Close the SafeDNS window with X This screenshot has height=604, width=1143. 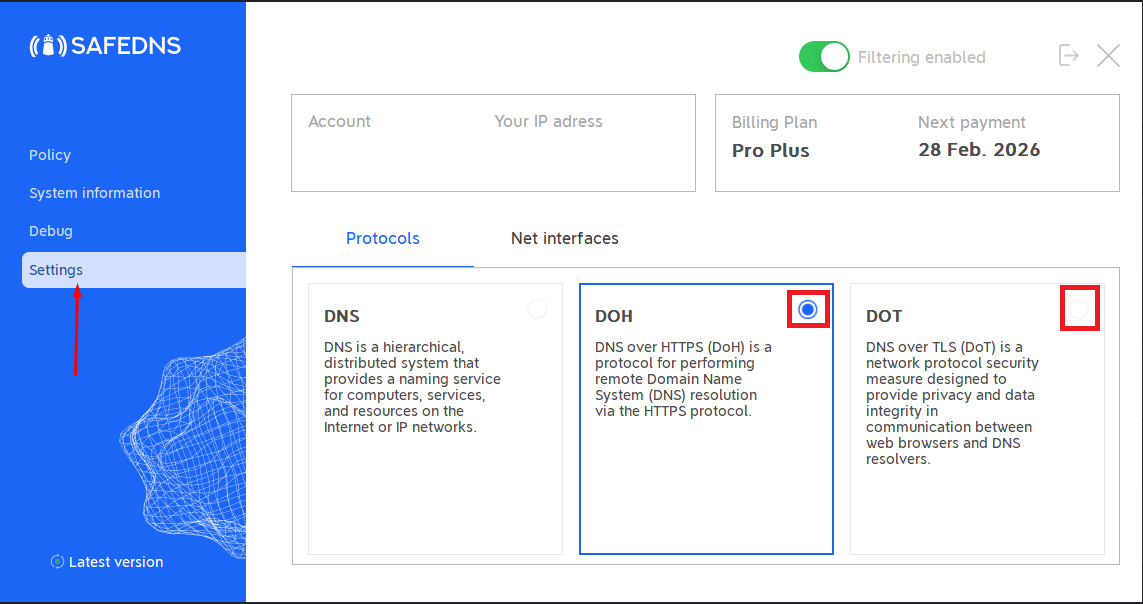point(1108,56)
